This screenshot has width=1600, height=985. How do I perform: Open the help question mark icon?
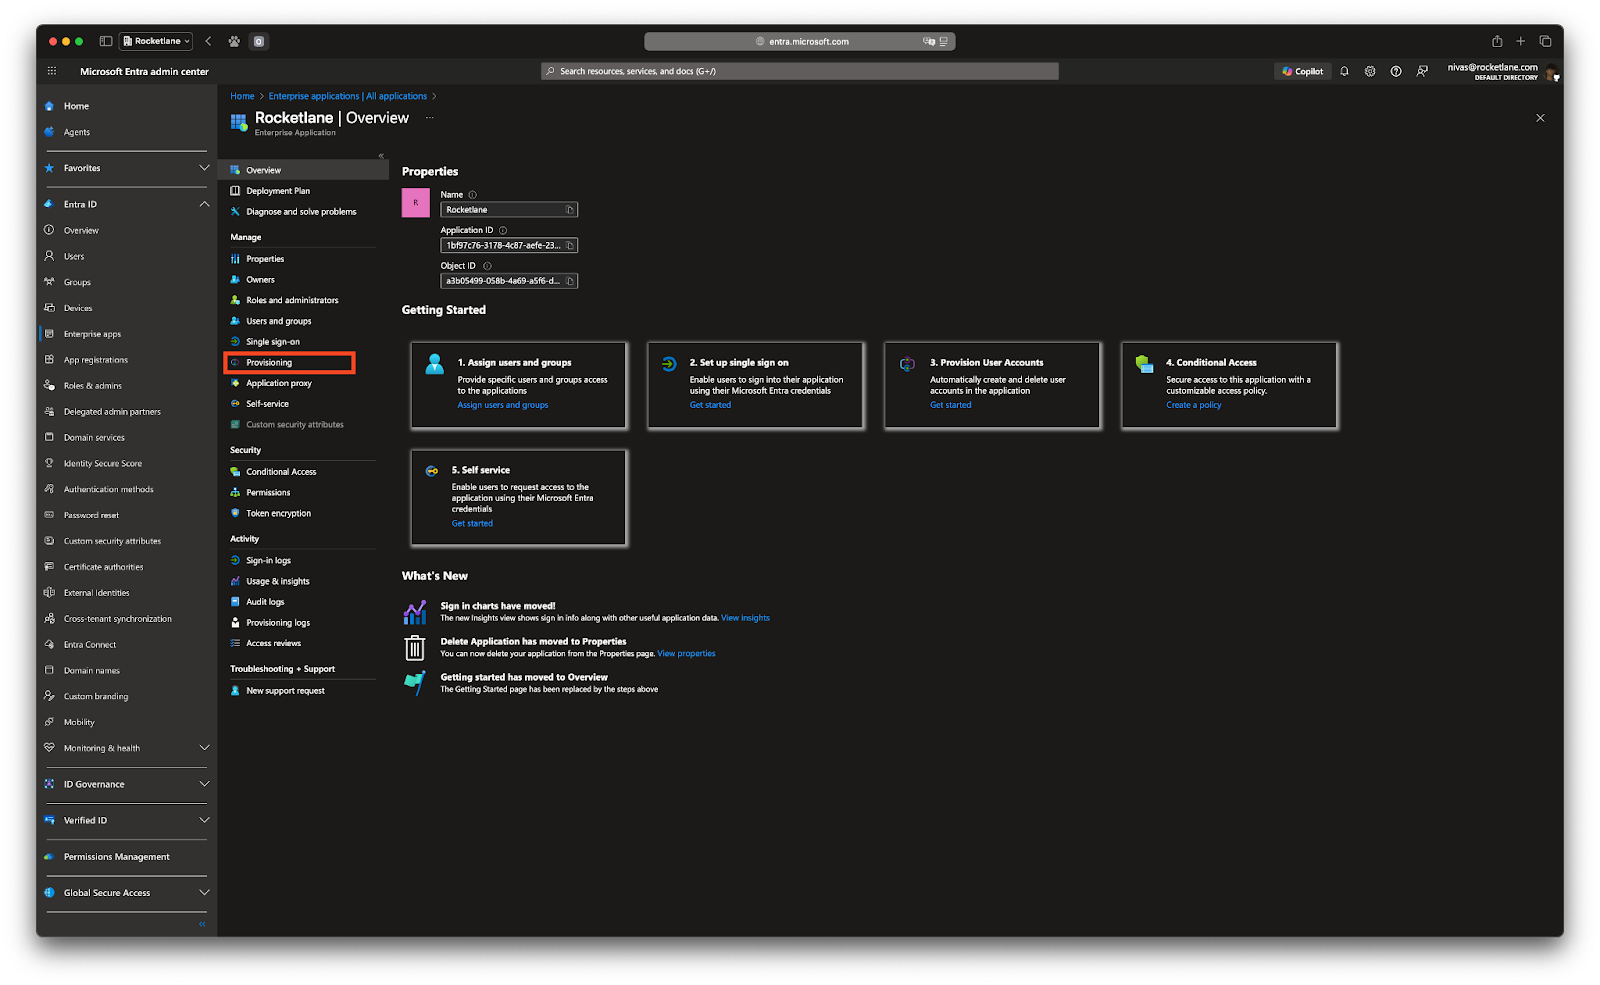(x=1396, y=71)
